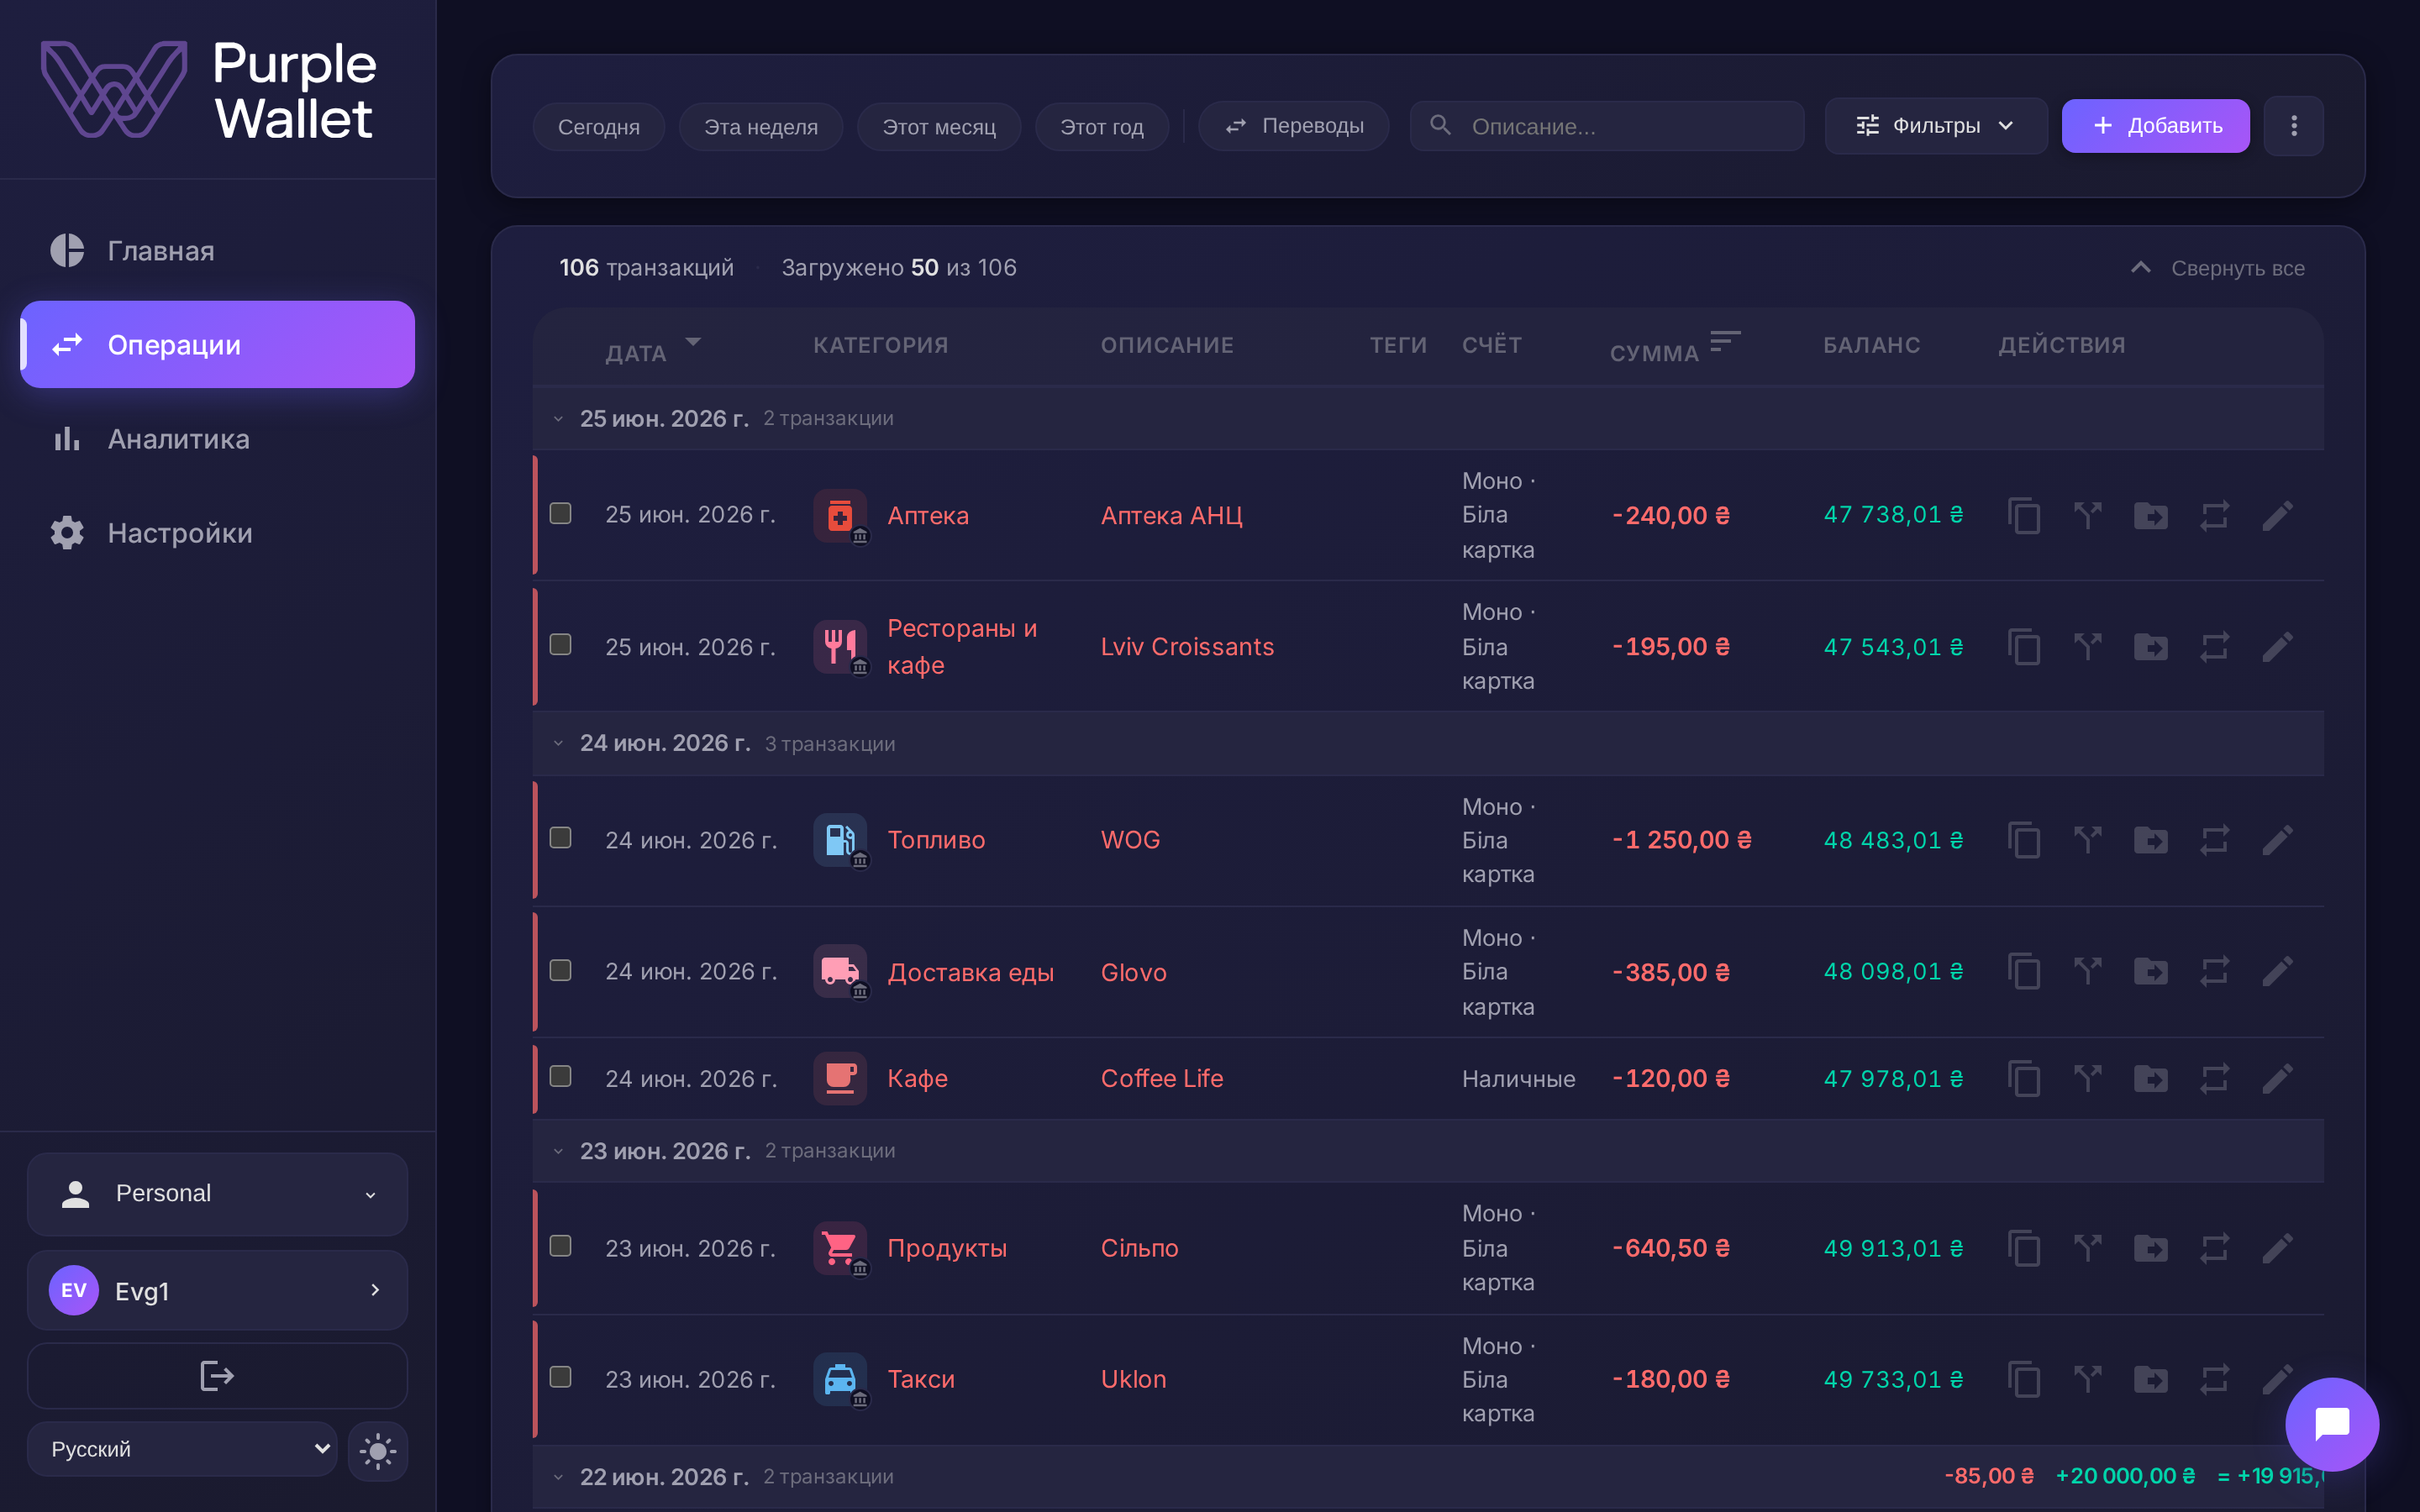Click the repeat icon on Coffee Life row
The height and width of the screenshot is (1512, 2420).
(2214, 1079)
